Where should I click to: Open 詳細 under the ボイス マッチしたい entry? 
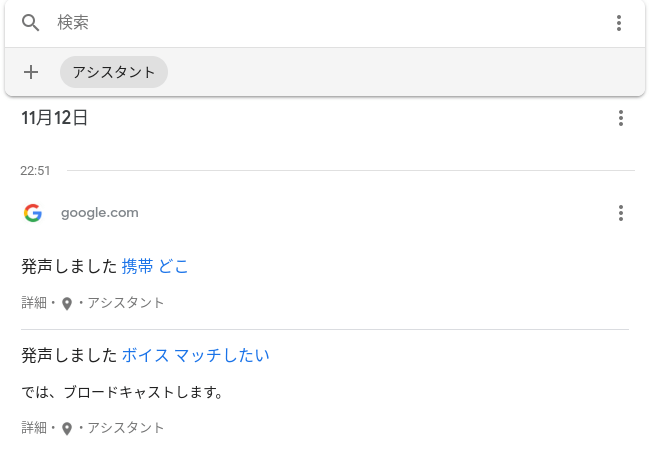tap(34, 428)
